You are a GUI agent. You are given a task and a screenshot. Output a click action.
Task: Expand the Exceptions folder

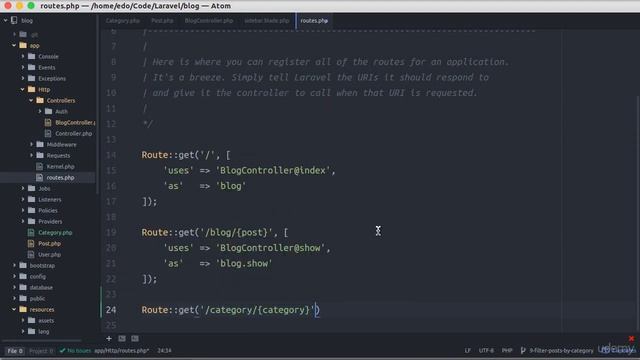tap(23, 78)
